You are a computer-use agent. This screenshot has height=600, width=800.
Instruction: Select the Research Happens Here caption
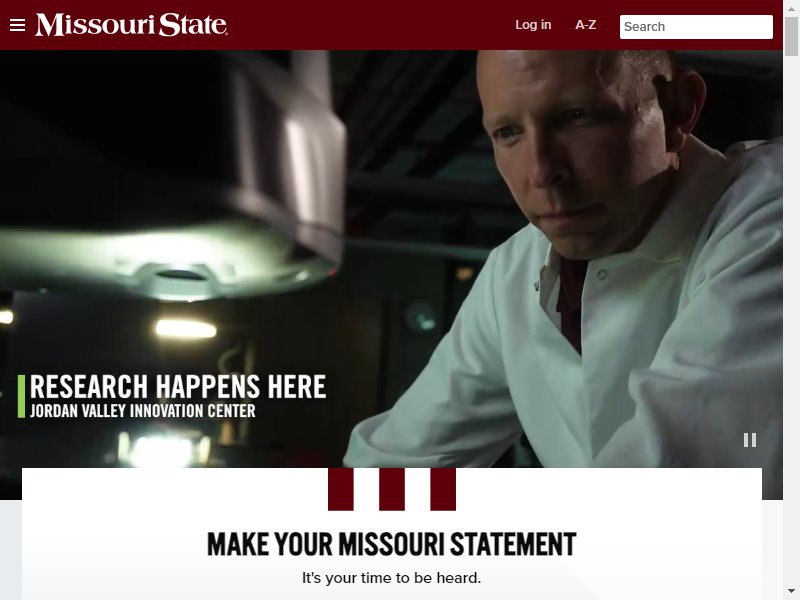click(x=178, y=386)
